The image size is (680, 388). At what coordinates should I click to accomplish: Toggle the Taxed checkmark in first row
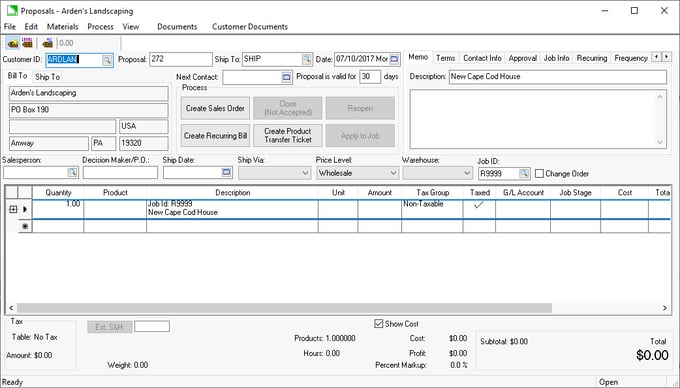pos(479,204)
